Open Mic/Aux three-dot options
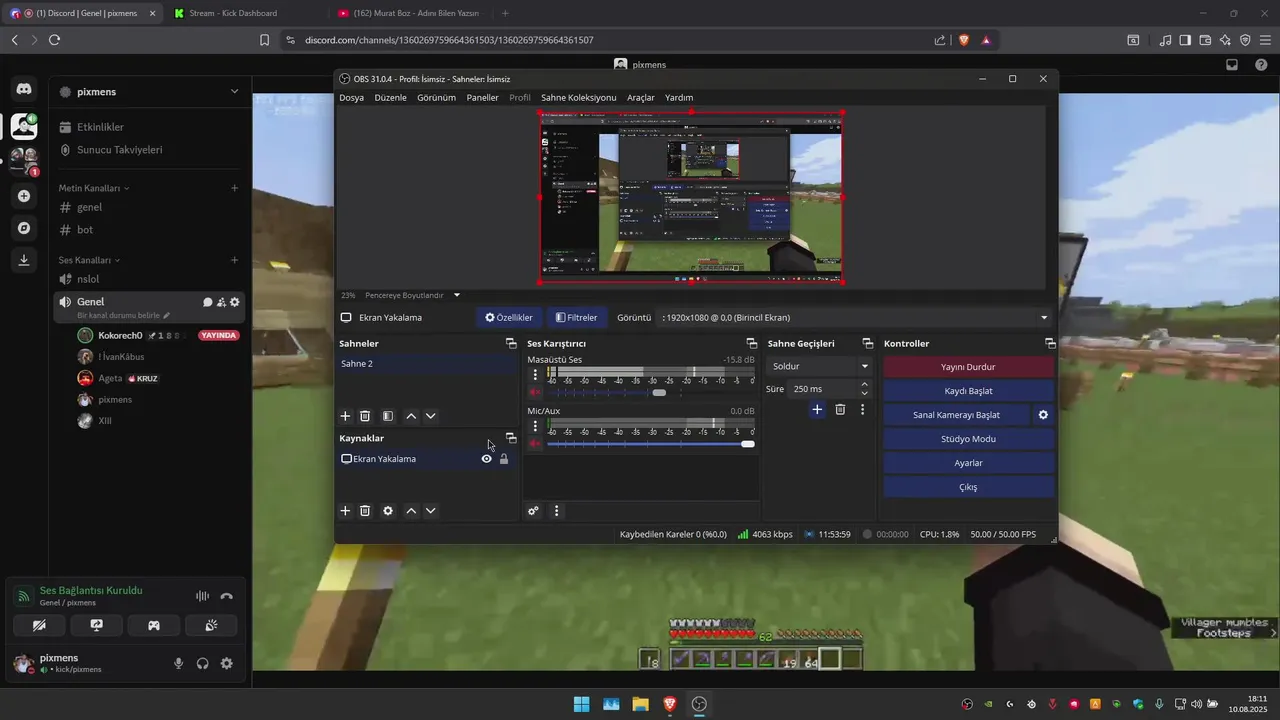This screenshot has width=1280, height=720. coord(535,426)
